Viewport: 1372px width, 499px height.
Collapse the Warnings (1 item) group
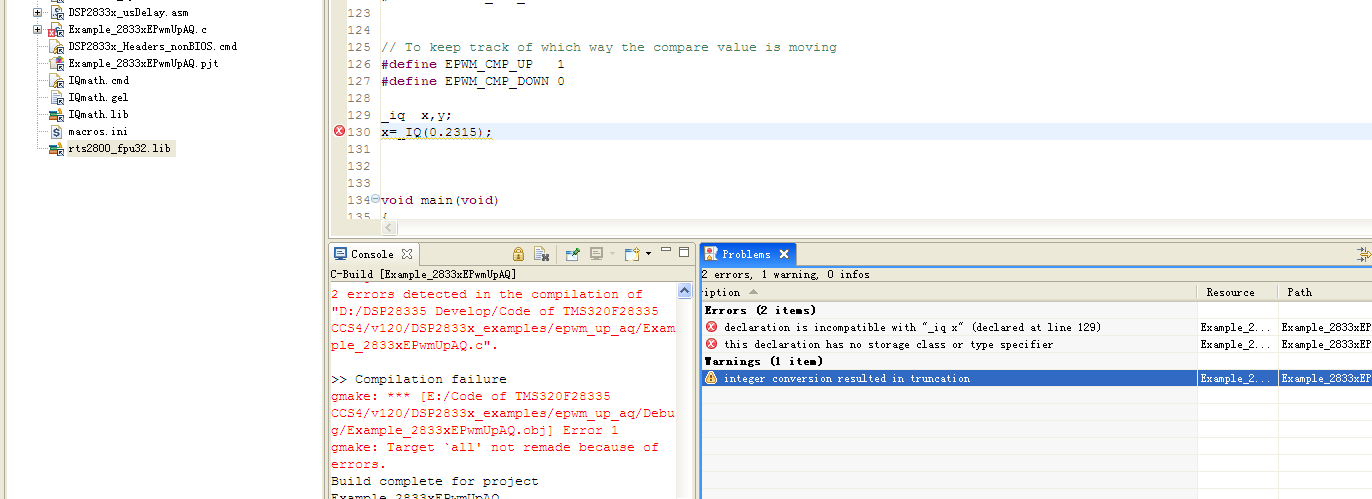coord(763,361)
